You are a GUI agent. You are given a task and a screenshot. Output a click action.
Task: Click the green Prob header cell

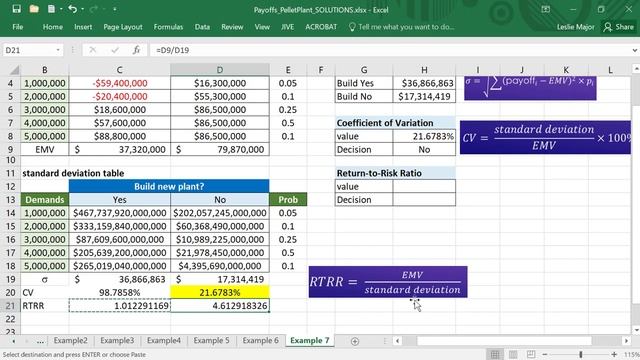coord(288,200)
